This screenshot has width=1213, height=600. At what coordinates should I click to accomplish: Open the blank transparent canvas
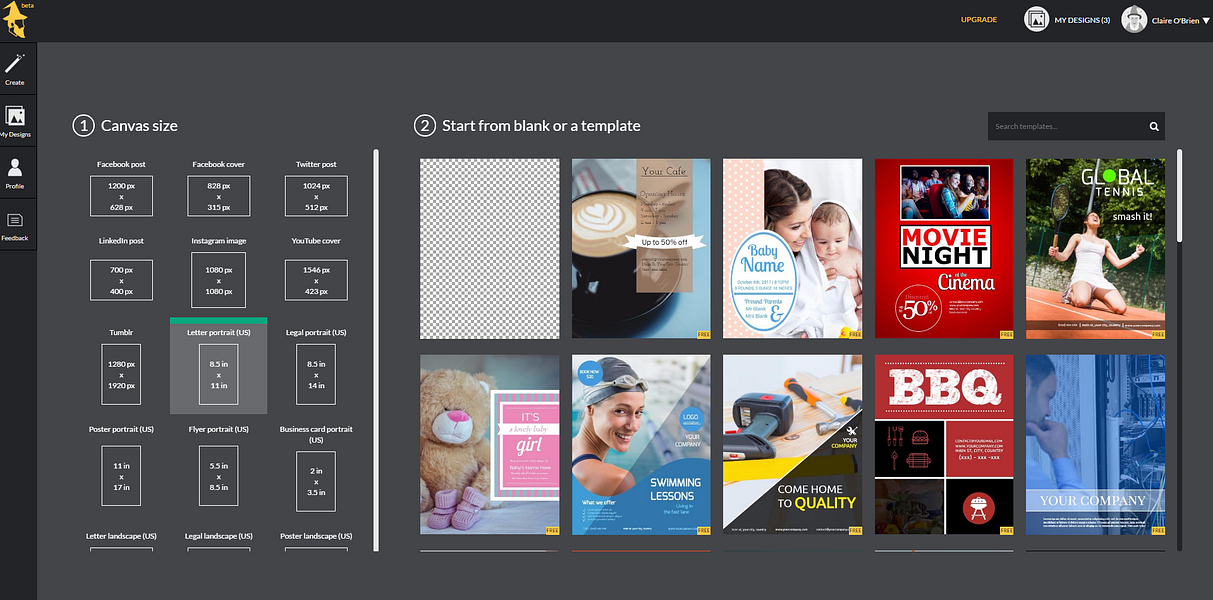pos(489,247)
